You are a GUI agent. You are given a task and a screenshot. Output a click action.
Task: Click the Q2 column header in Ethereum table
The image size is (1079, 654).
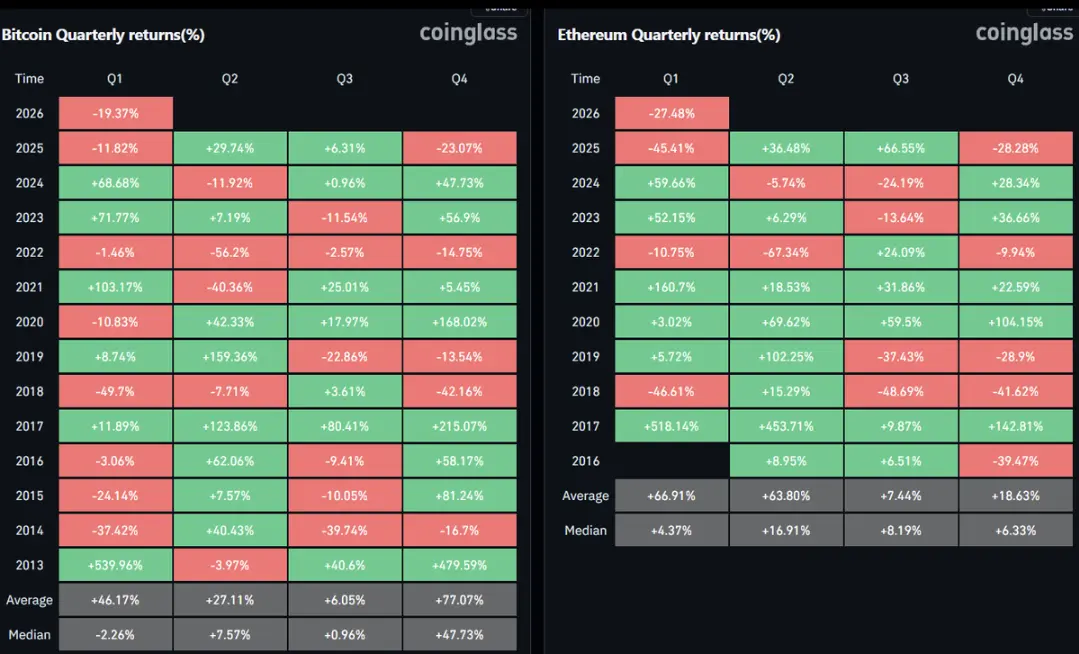coord(786,79)
